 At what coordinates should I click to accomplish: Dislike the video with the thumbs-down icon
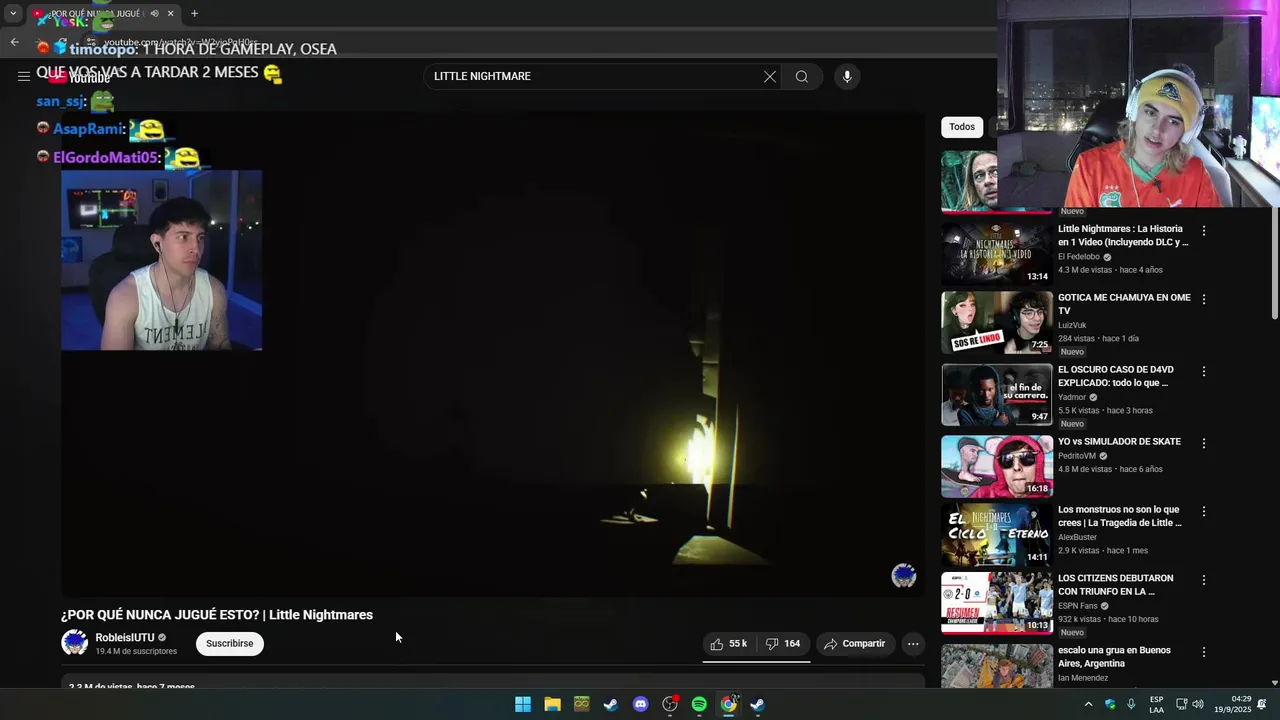pyautogui.click(x=783, y=644)
